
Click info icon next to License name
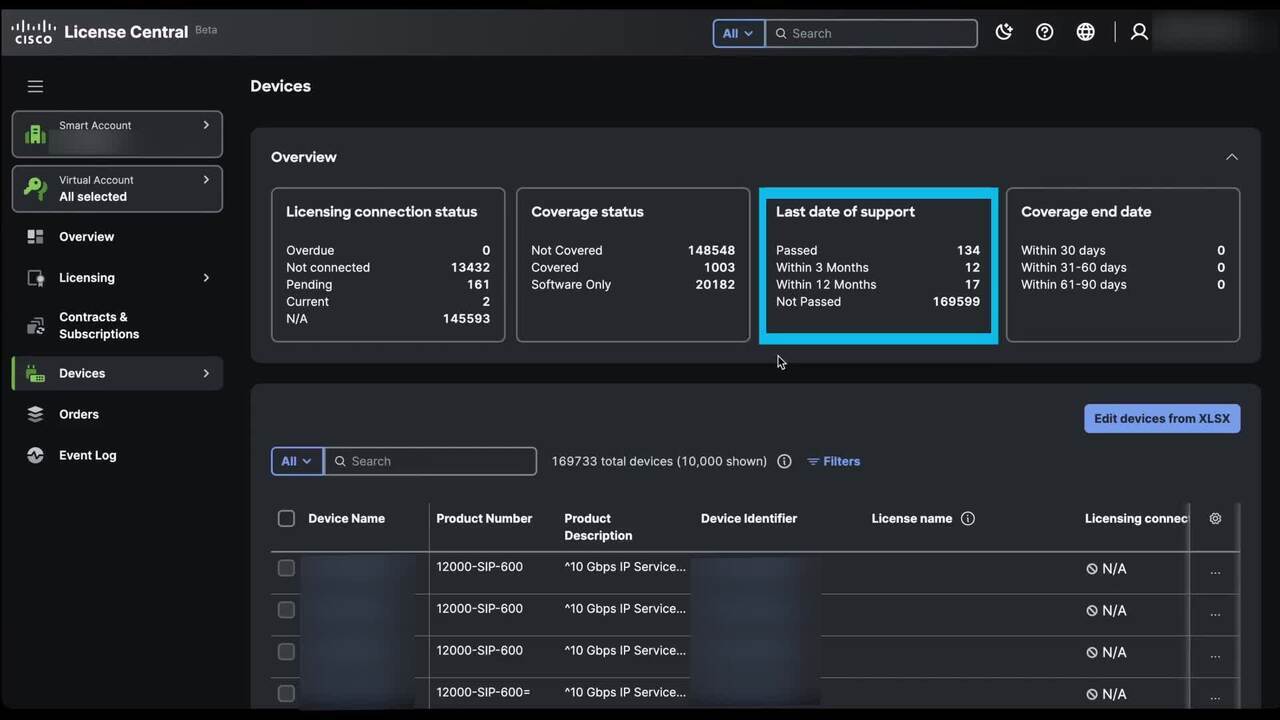(x=967, y=518)
